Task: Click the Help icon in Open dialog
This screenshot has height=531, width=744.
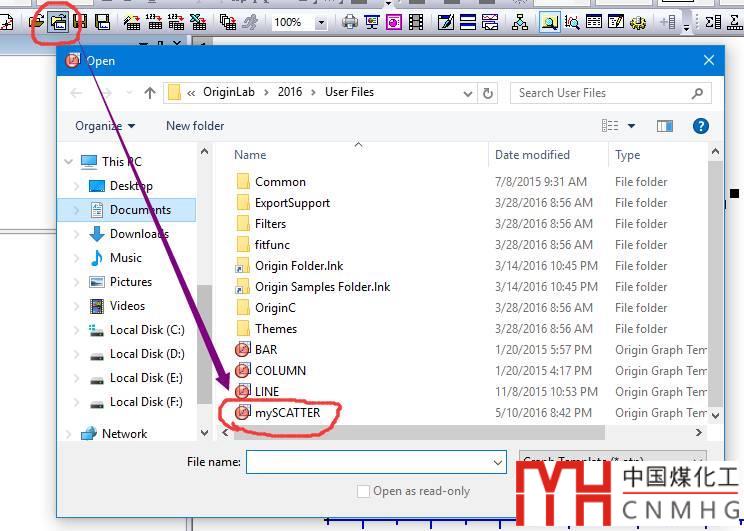Action: point(700,126)
